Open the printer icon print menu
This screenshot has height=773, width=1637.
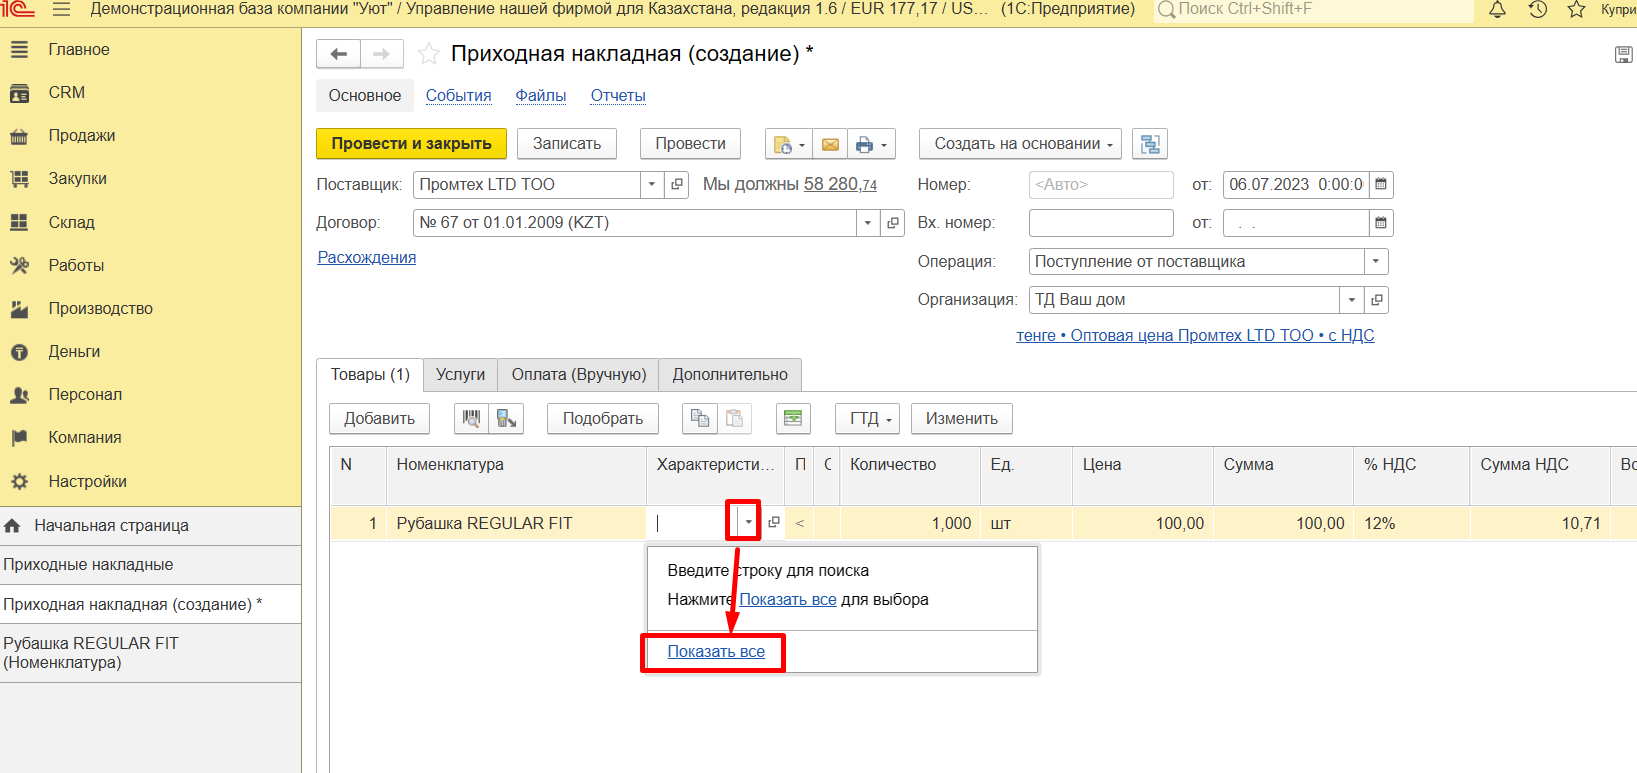click(x=870, y=144)
